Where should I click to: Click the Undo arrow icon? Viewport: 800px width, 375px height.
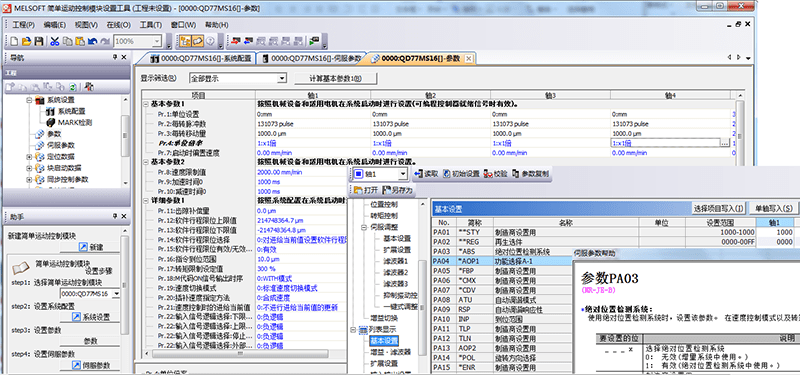click(x=92, y=41)
